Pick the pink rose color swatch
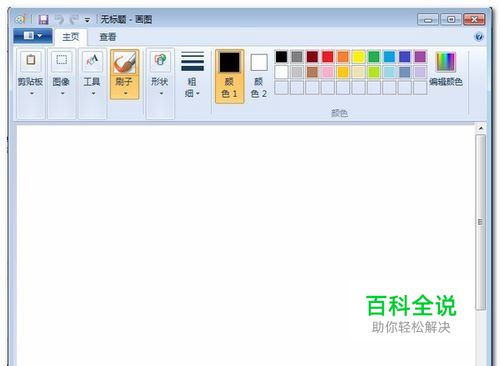The image size is (500, 366). 328,72
